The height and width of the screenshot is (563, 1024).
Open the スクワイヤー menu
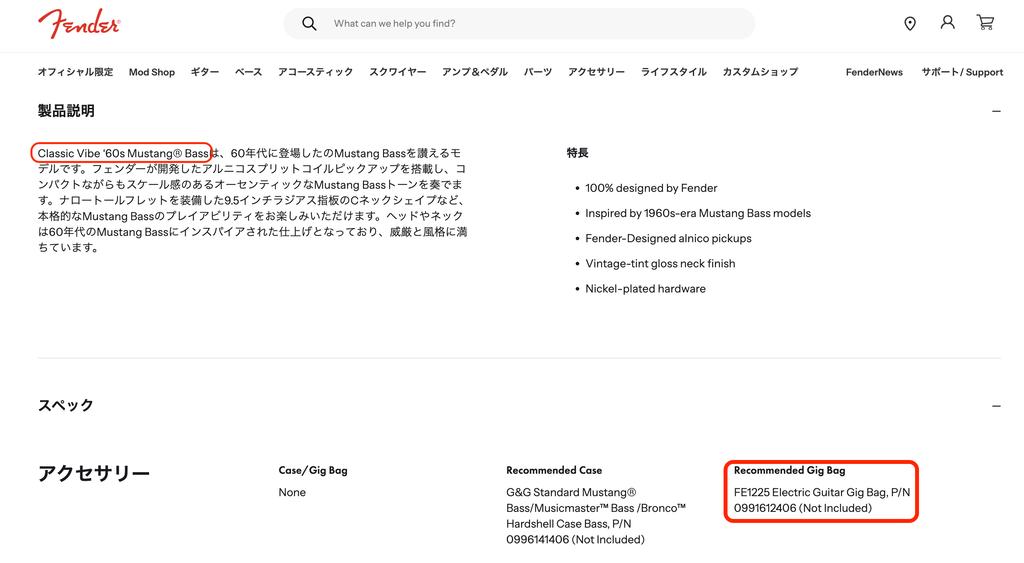[x=397, y=72]
